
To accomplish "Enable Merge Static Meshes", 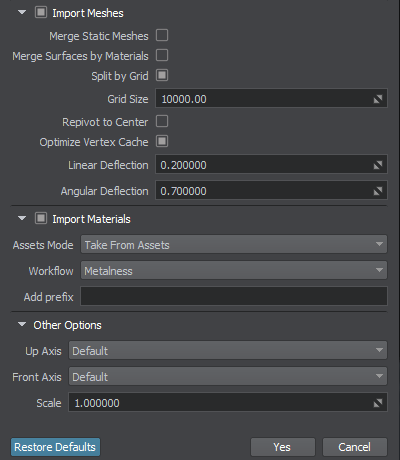I will coord(162,35).
